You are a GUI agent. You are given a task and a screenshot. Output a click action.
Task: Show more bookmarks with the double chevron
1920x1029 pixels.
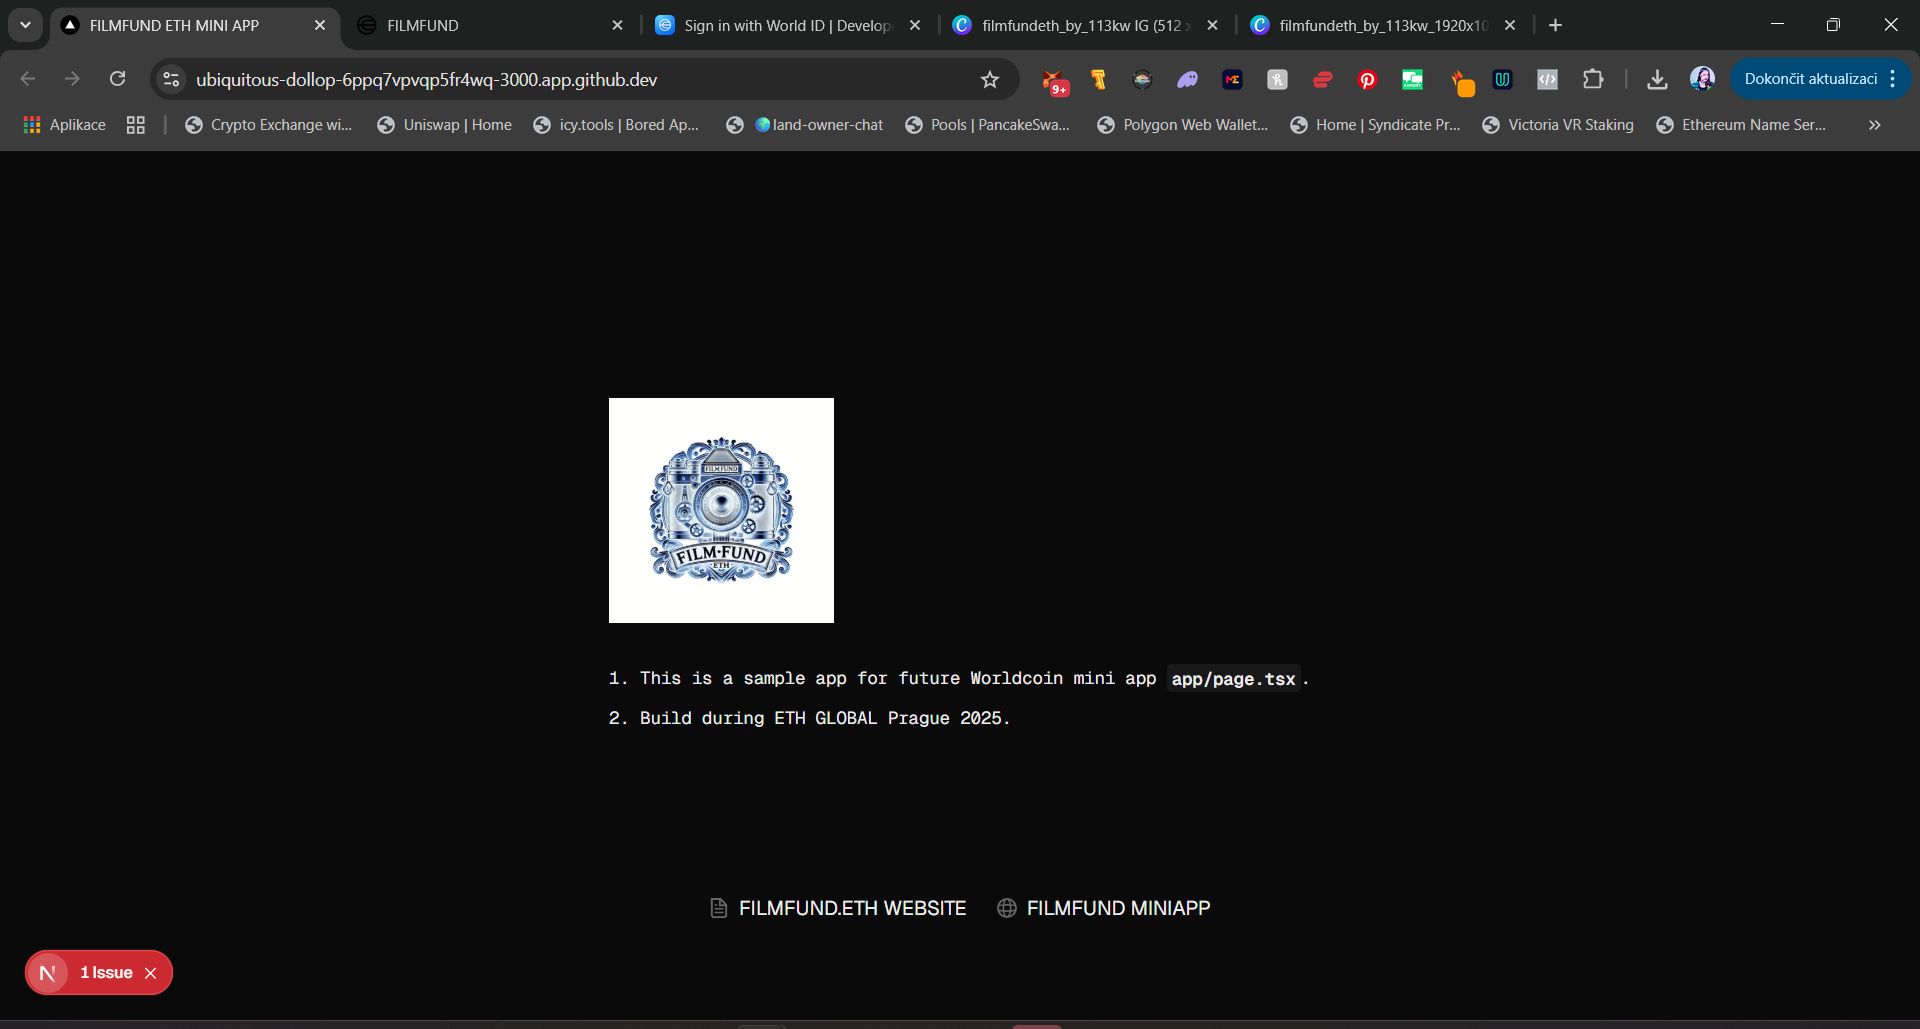point(1874,125)
